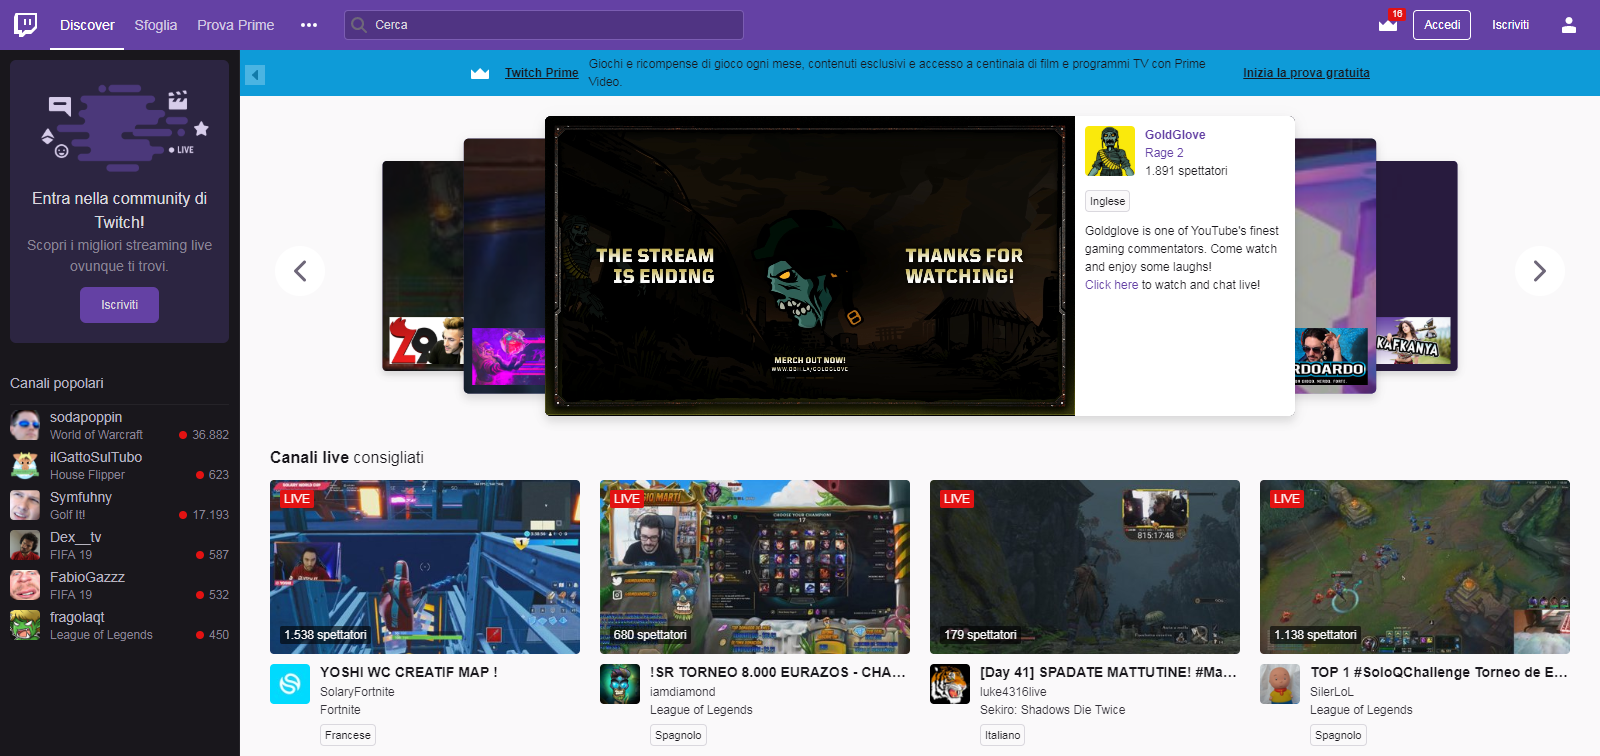Open the Fortnite stream thumbnail with 1.538 spettatori
This screenshot has height=756, width=1600.
[x=425, y=567]
